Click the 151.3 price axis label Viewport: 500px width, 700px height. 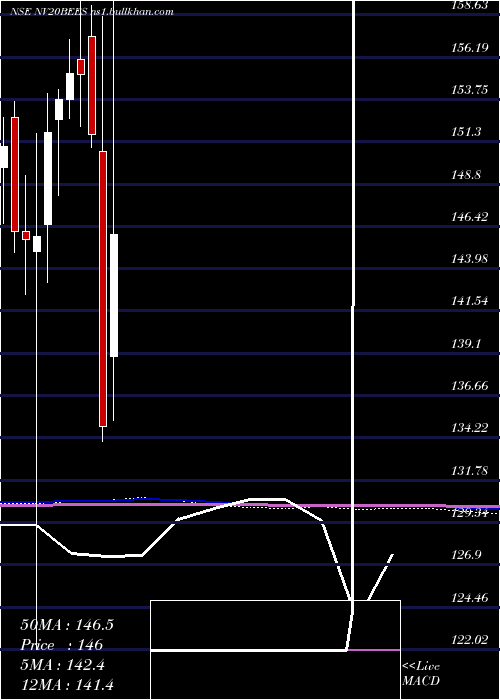[467, 132]
